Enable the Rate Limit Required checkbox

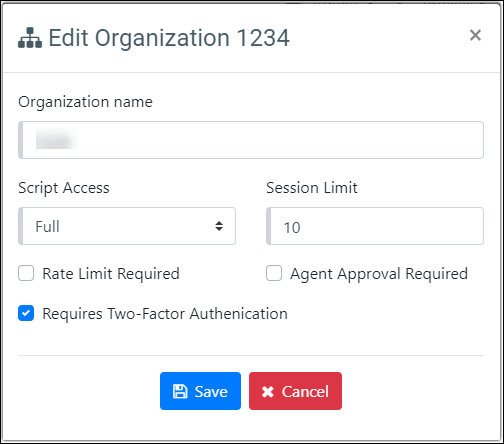point(26,273)
